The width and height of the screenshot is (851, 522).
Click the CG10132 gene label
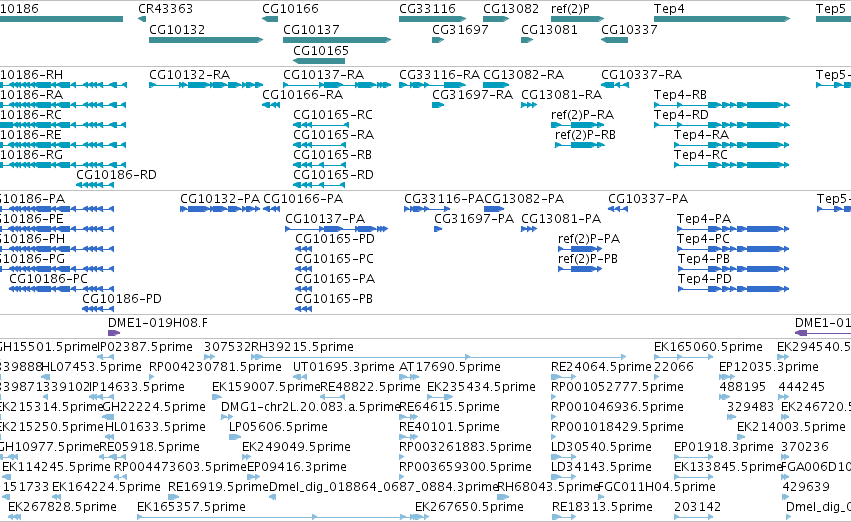click(177, 29)
